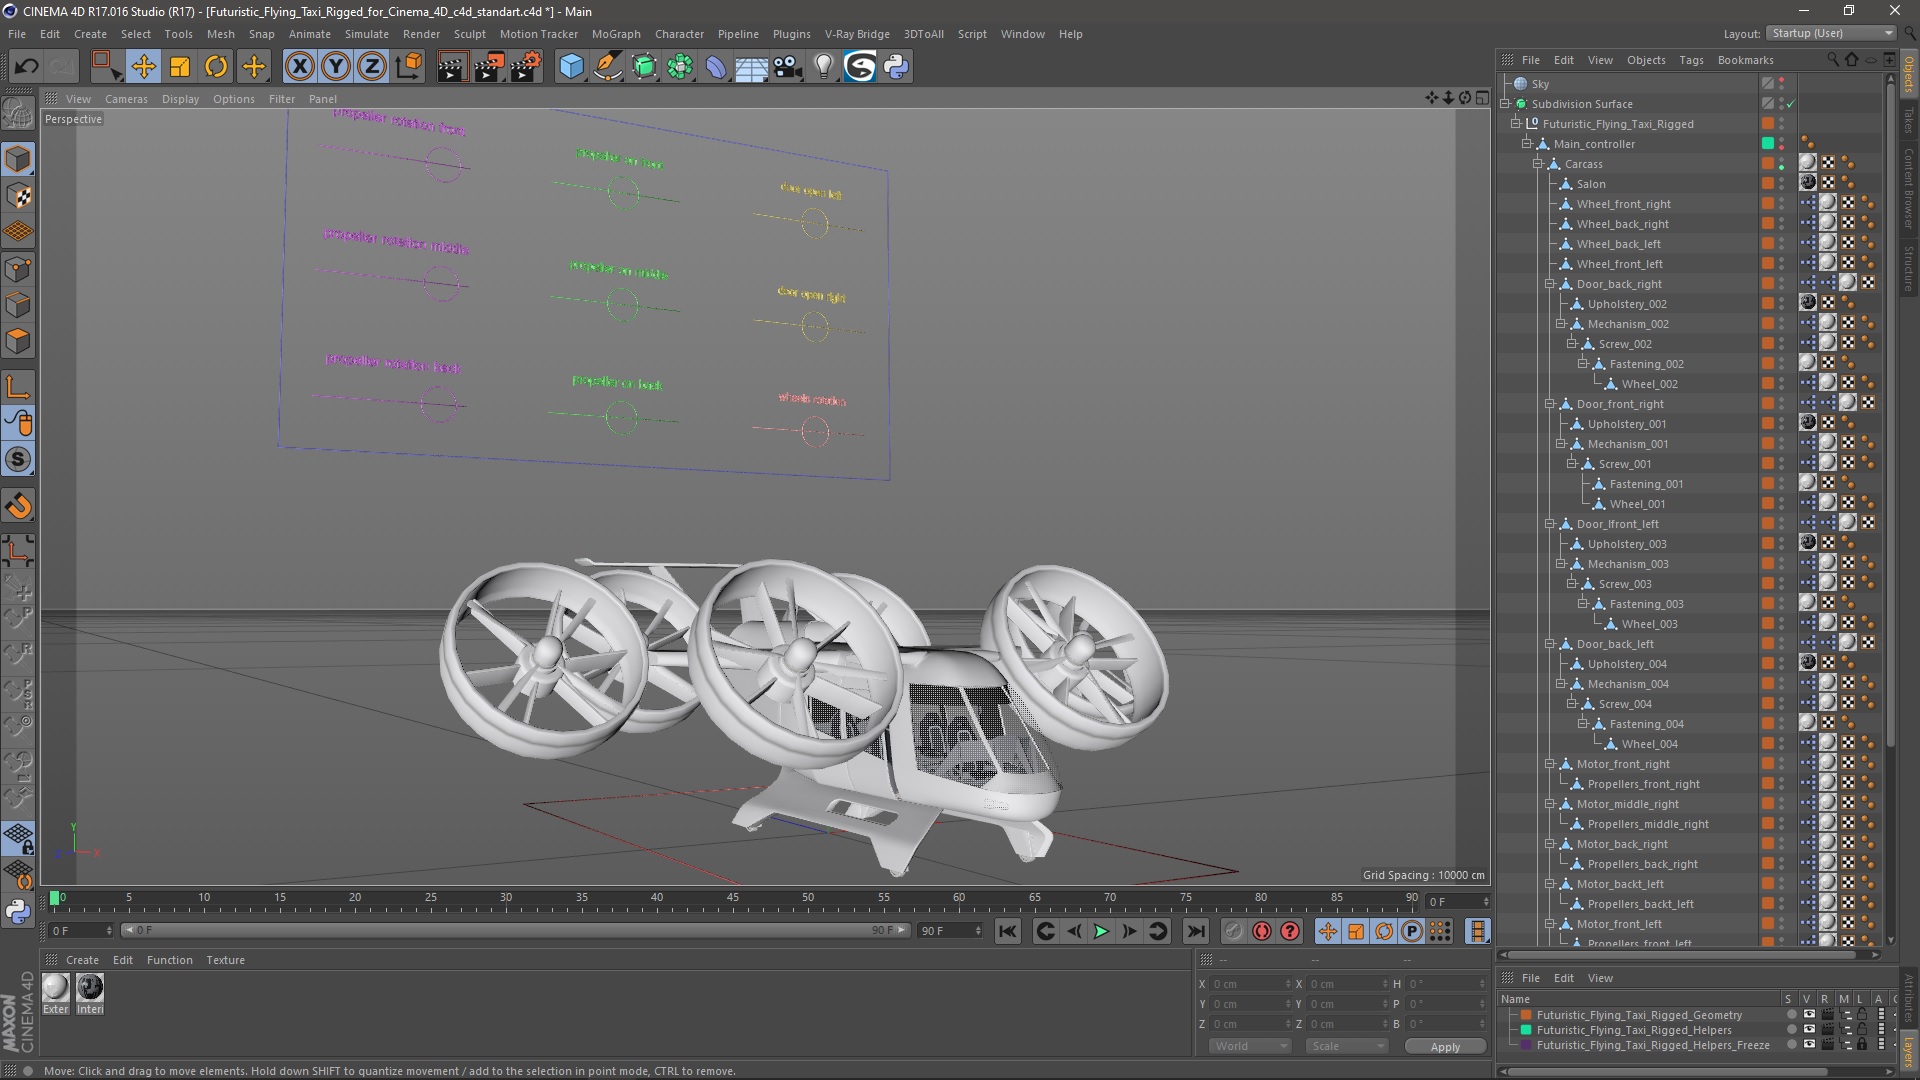1920x1080 pixels.
Task: Open the Bookmarks menu in Objects manager
Action: (x=1745, y=60)
